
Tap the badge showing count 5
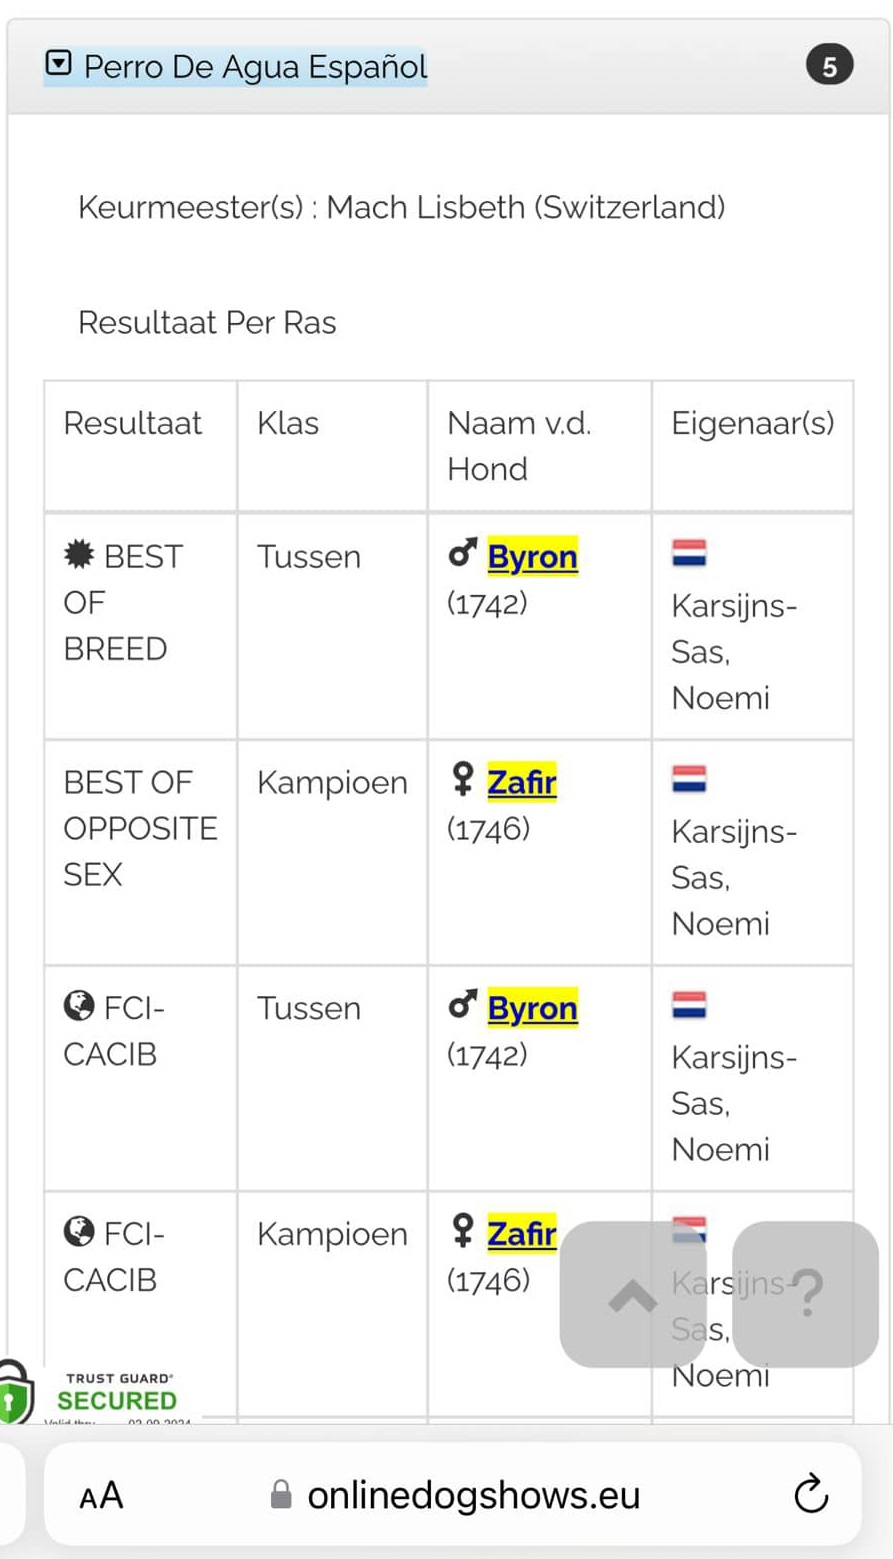pos(829,67)
